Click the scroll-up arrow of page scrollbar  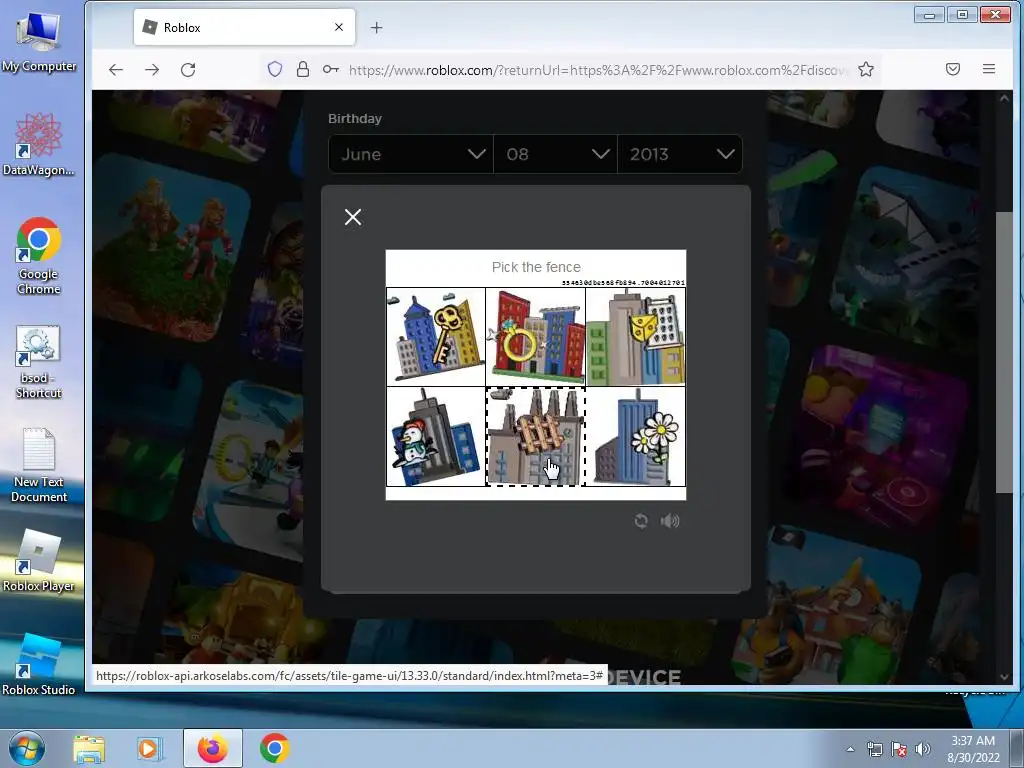tap(1004, 98)
